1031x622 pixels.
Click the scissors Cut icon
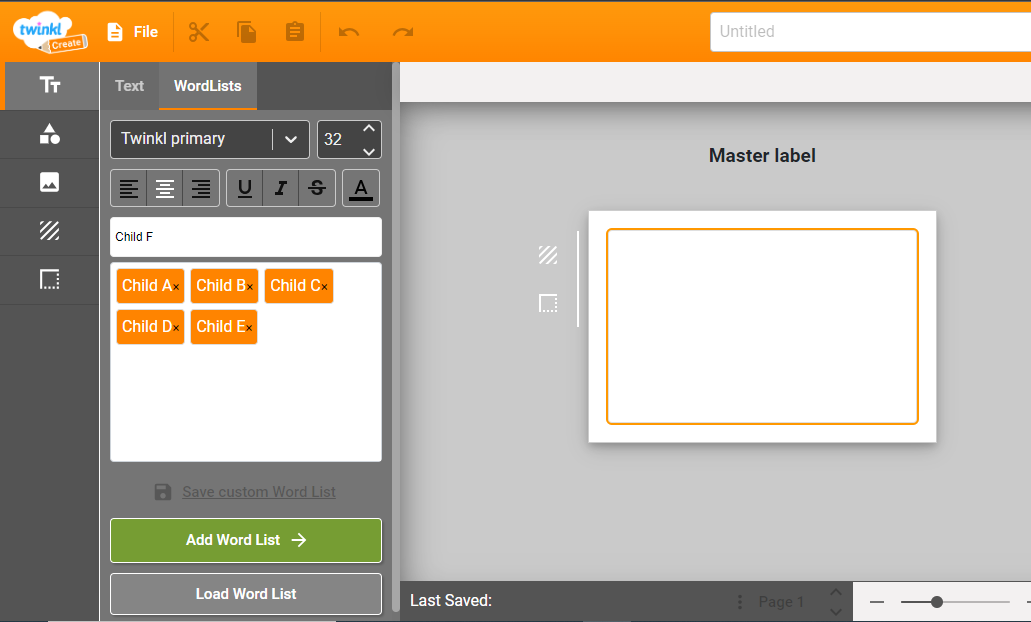pos(199,32)
